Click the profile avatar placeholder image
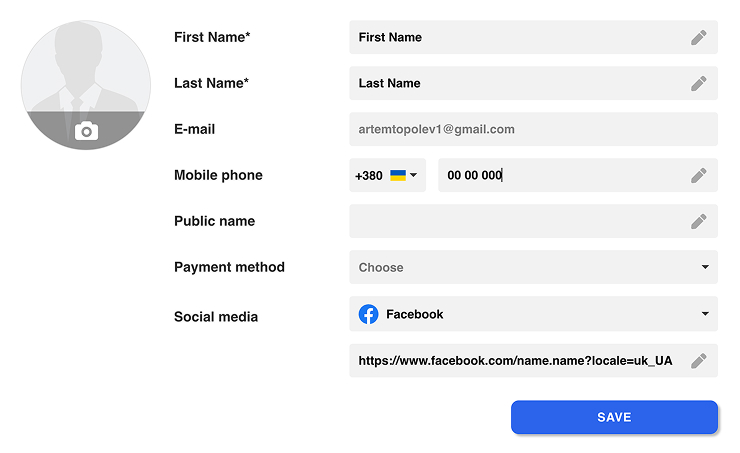 [x=86, y=85]
